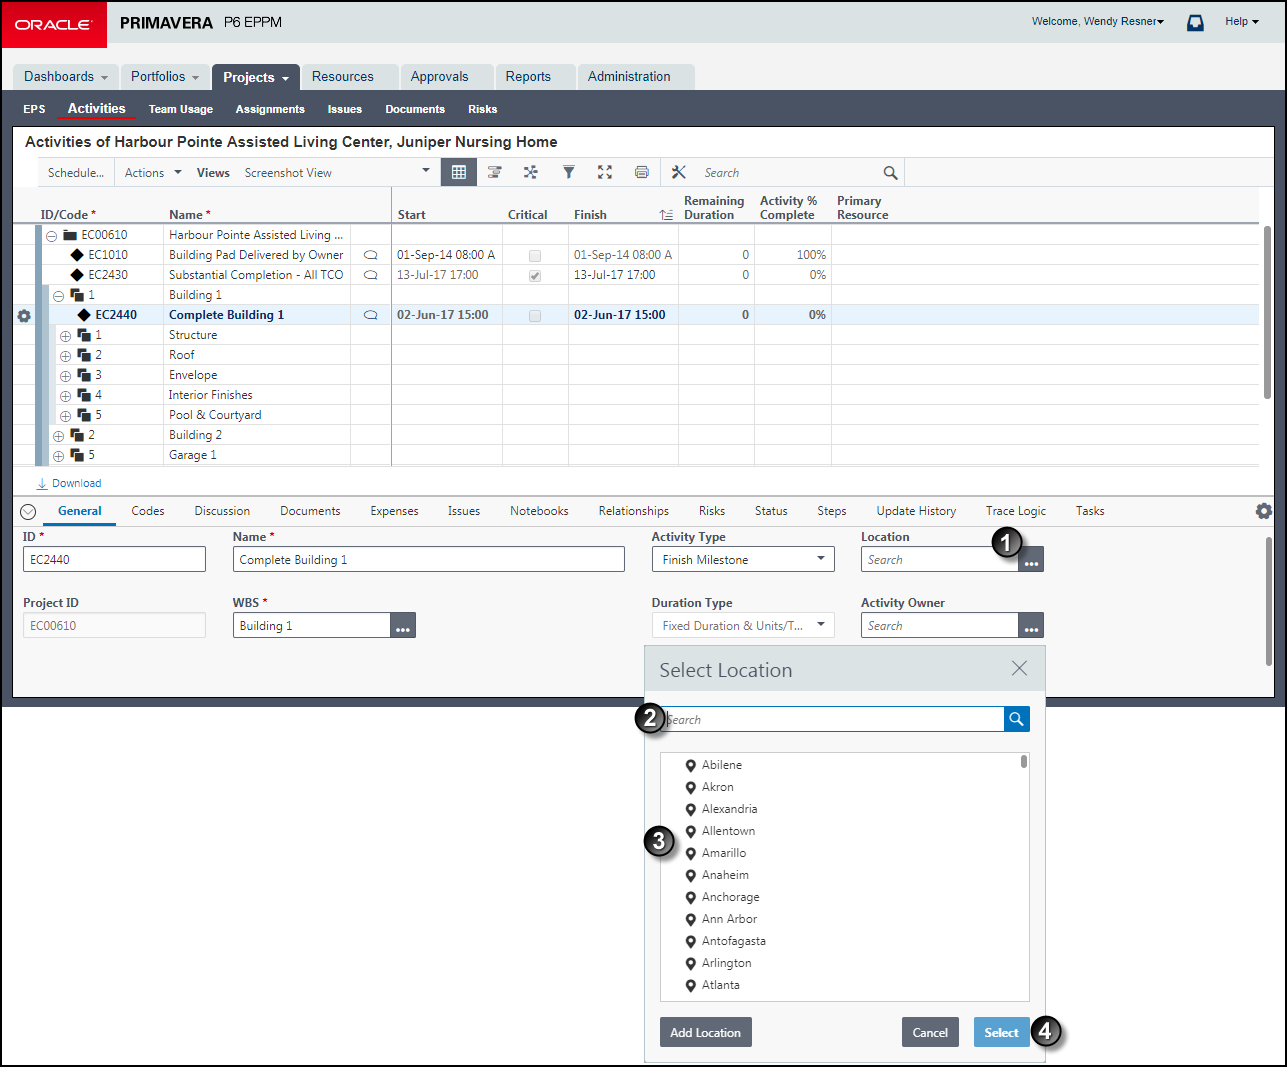Click the Activity Owner browse ellipsis button

click(x=1031, y=626)
